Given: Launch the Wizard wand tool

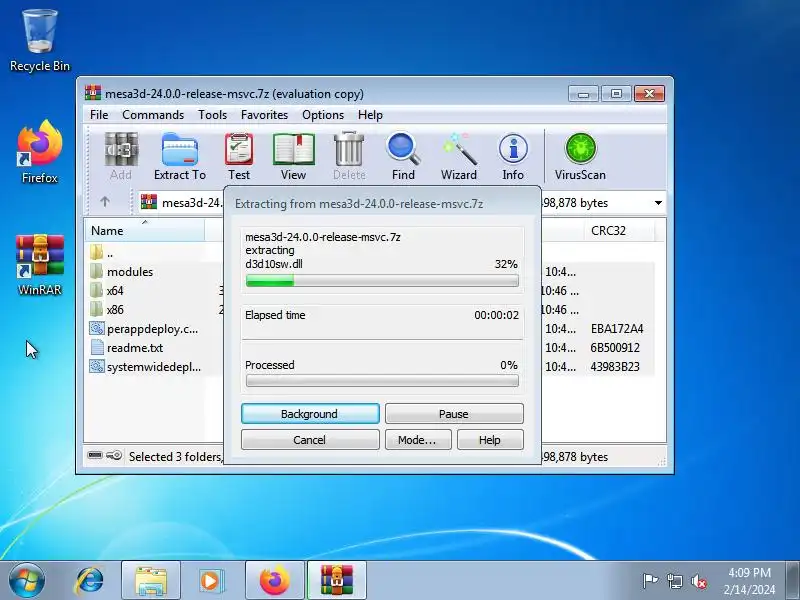Looking at the screenshot, I should click(x=459, y=156).
